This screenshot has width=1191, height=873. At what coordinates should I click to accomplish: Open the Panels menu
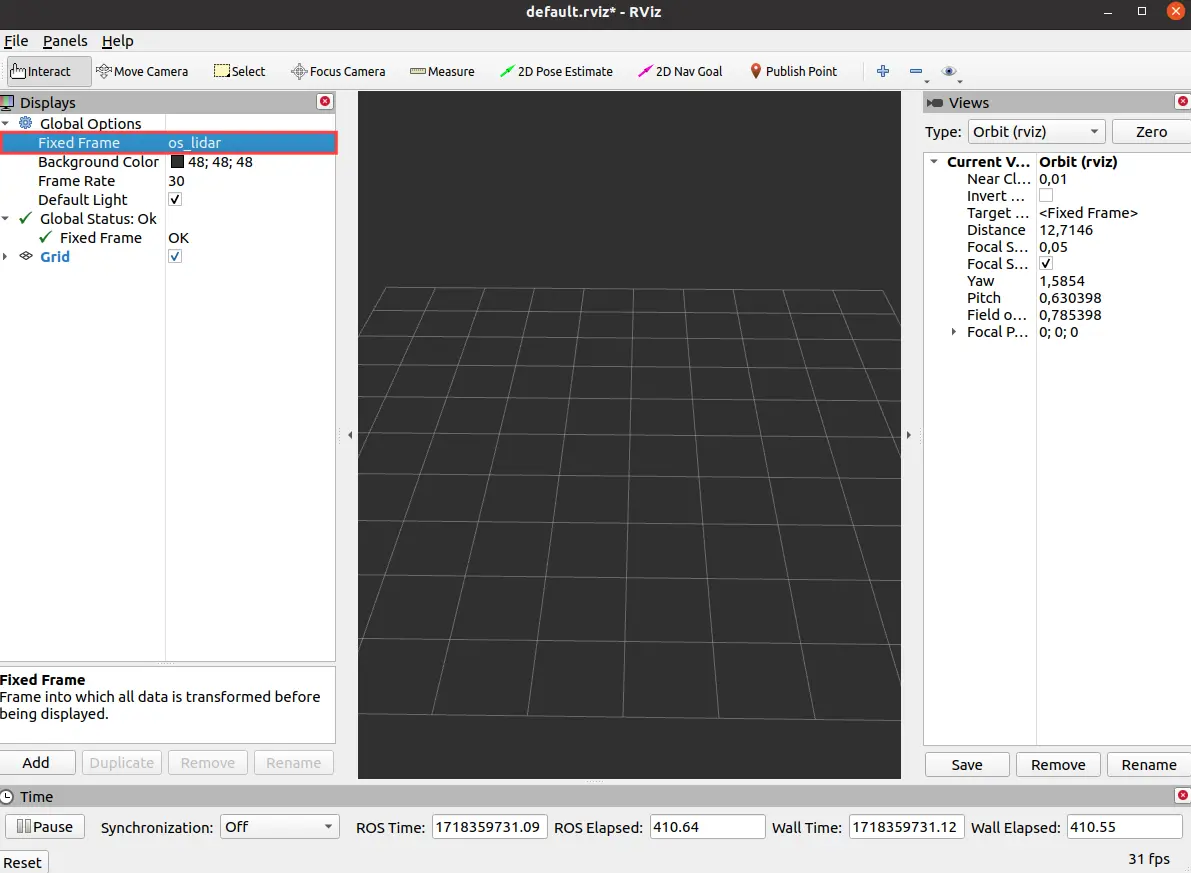point(65,41)
